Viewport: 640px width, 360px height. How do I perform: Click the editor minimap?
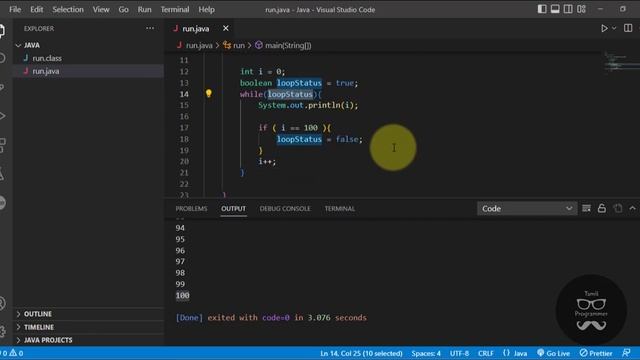[x=621, y=62]
